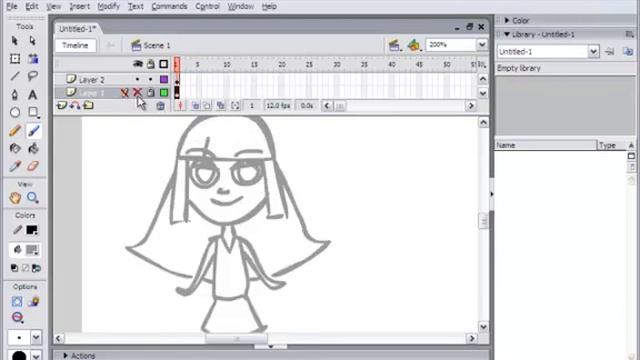Click the stroke color swatch
Image resolution: width=640 pixels, height=360 pixels.
32,230
